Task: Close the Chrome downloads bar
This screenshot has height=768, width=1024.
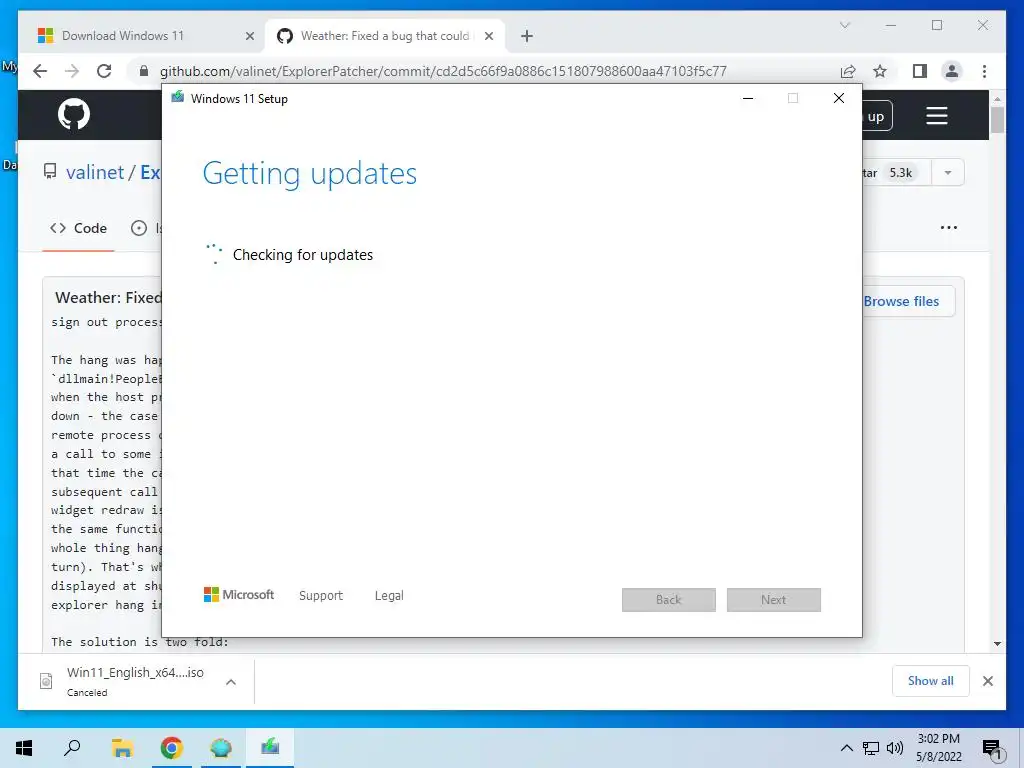Action: click(x=987, y=681)
